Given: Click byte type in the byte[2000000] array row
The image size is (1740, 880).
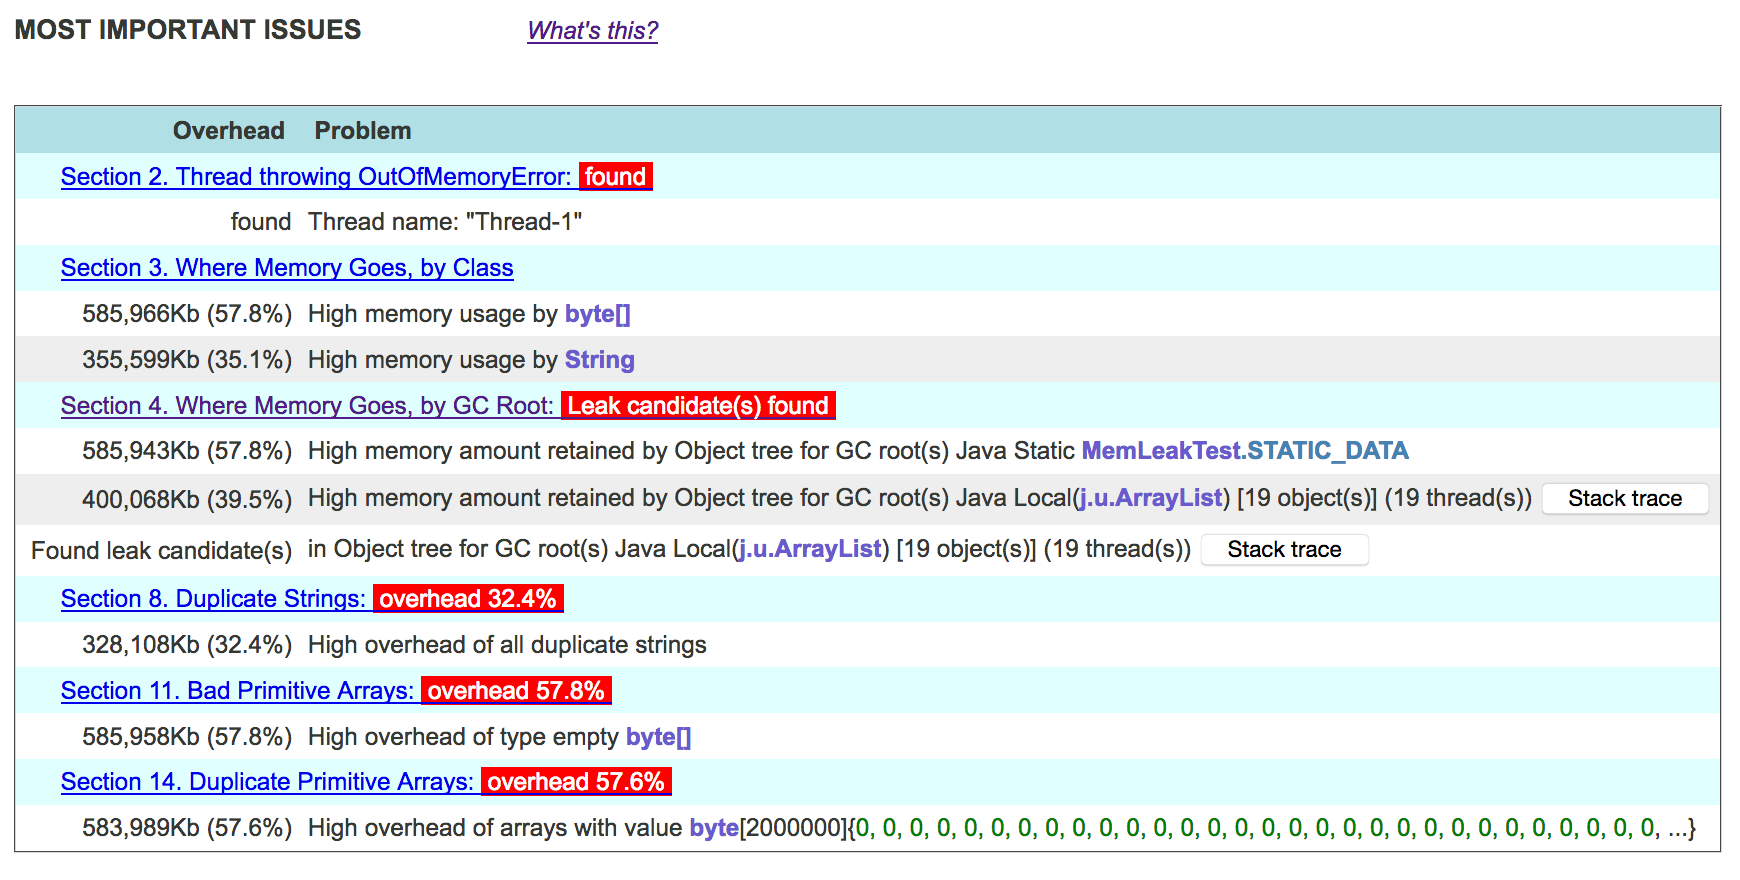Looking at the screenshot, I should [x=713, y=828].
